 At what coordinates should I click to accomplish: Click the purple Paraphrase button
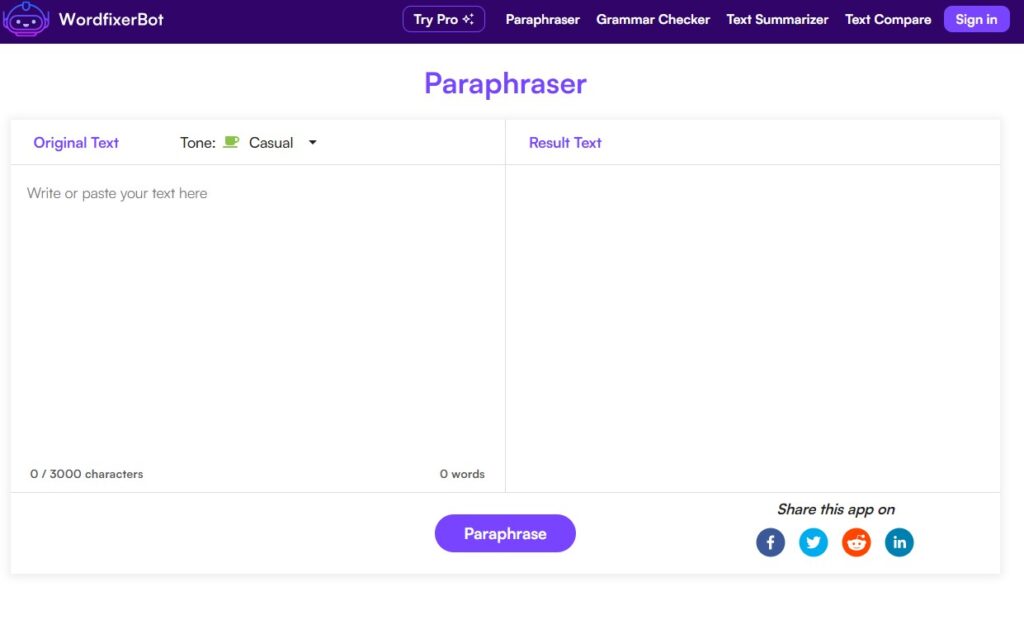coord(505,534)
